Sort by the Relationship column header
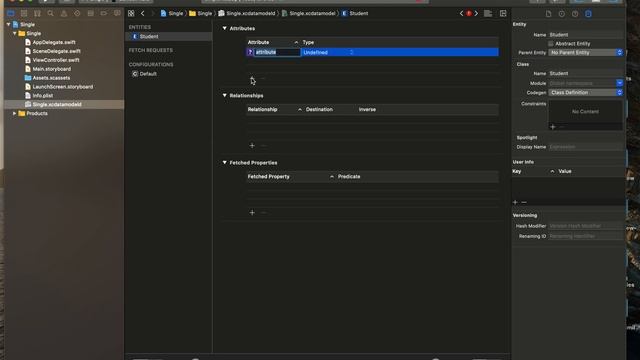This screenshot has height=360, width=640. click(274, 109)
